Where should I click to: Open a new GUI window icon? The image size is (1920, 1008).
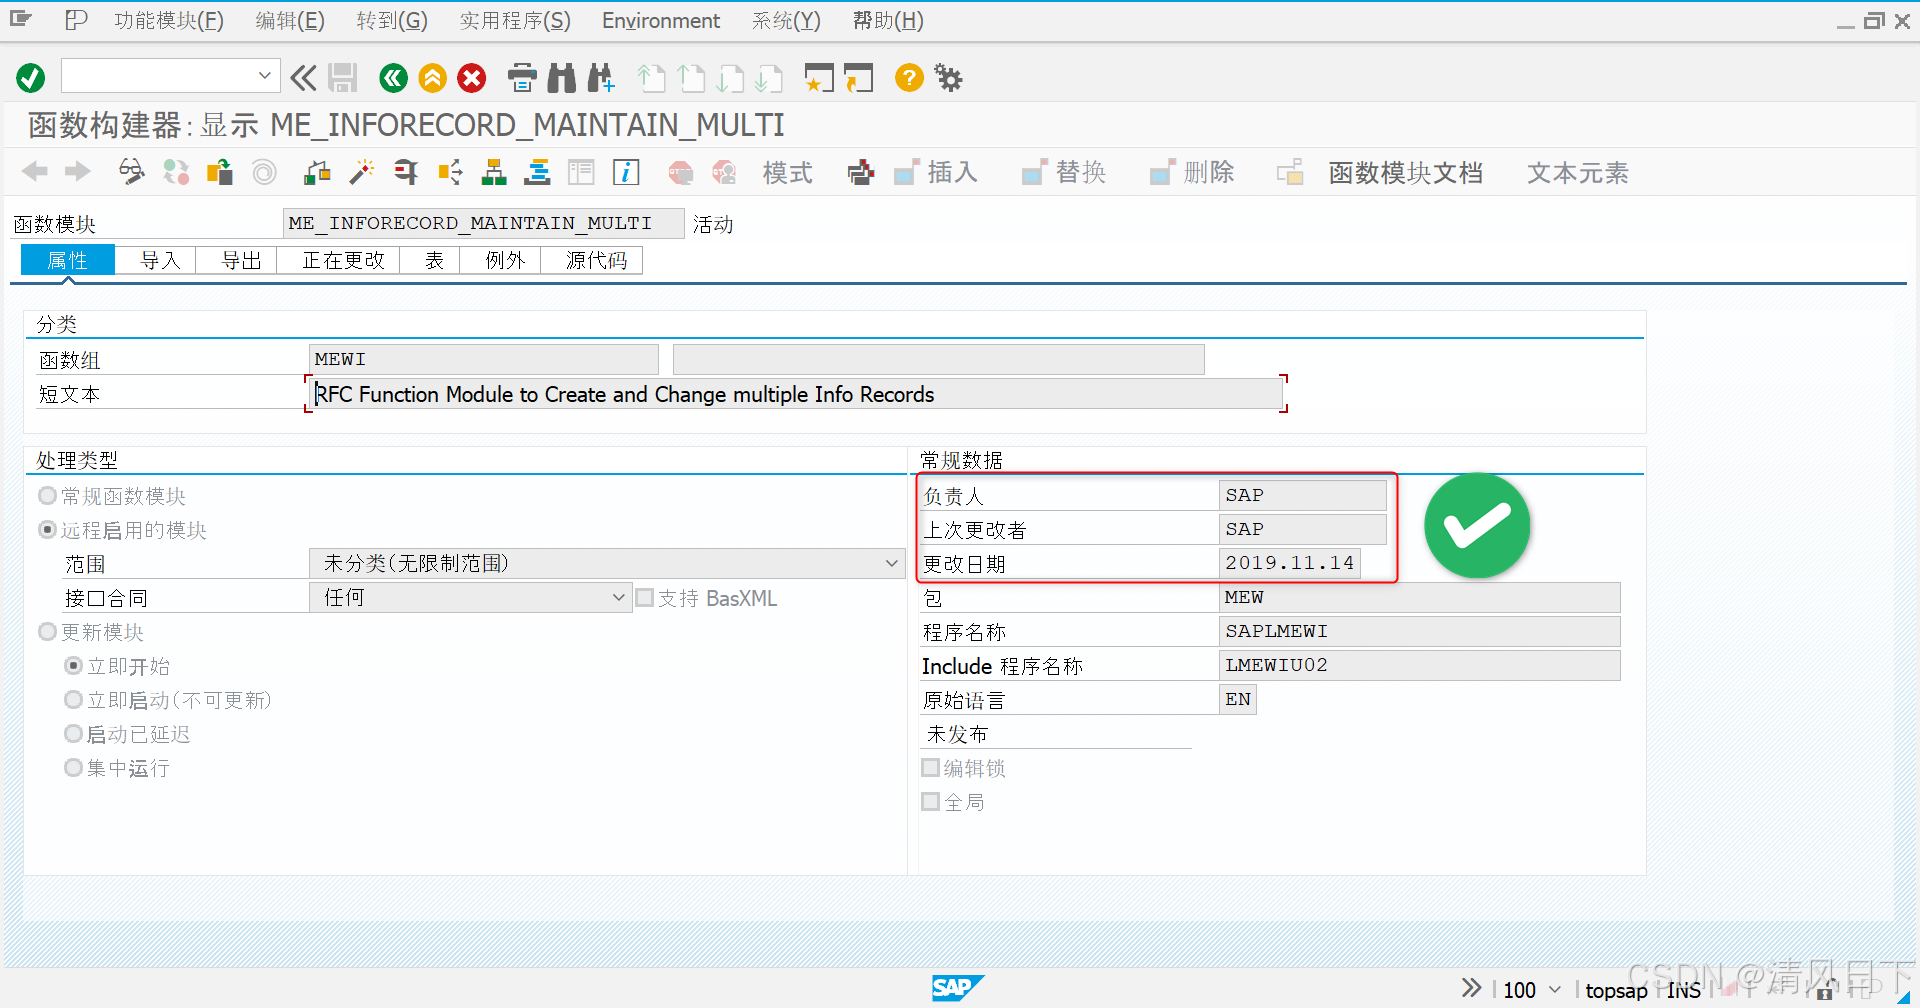(819, 78)
